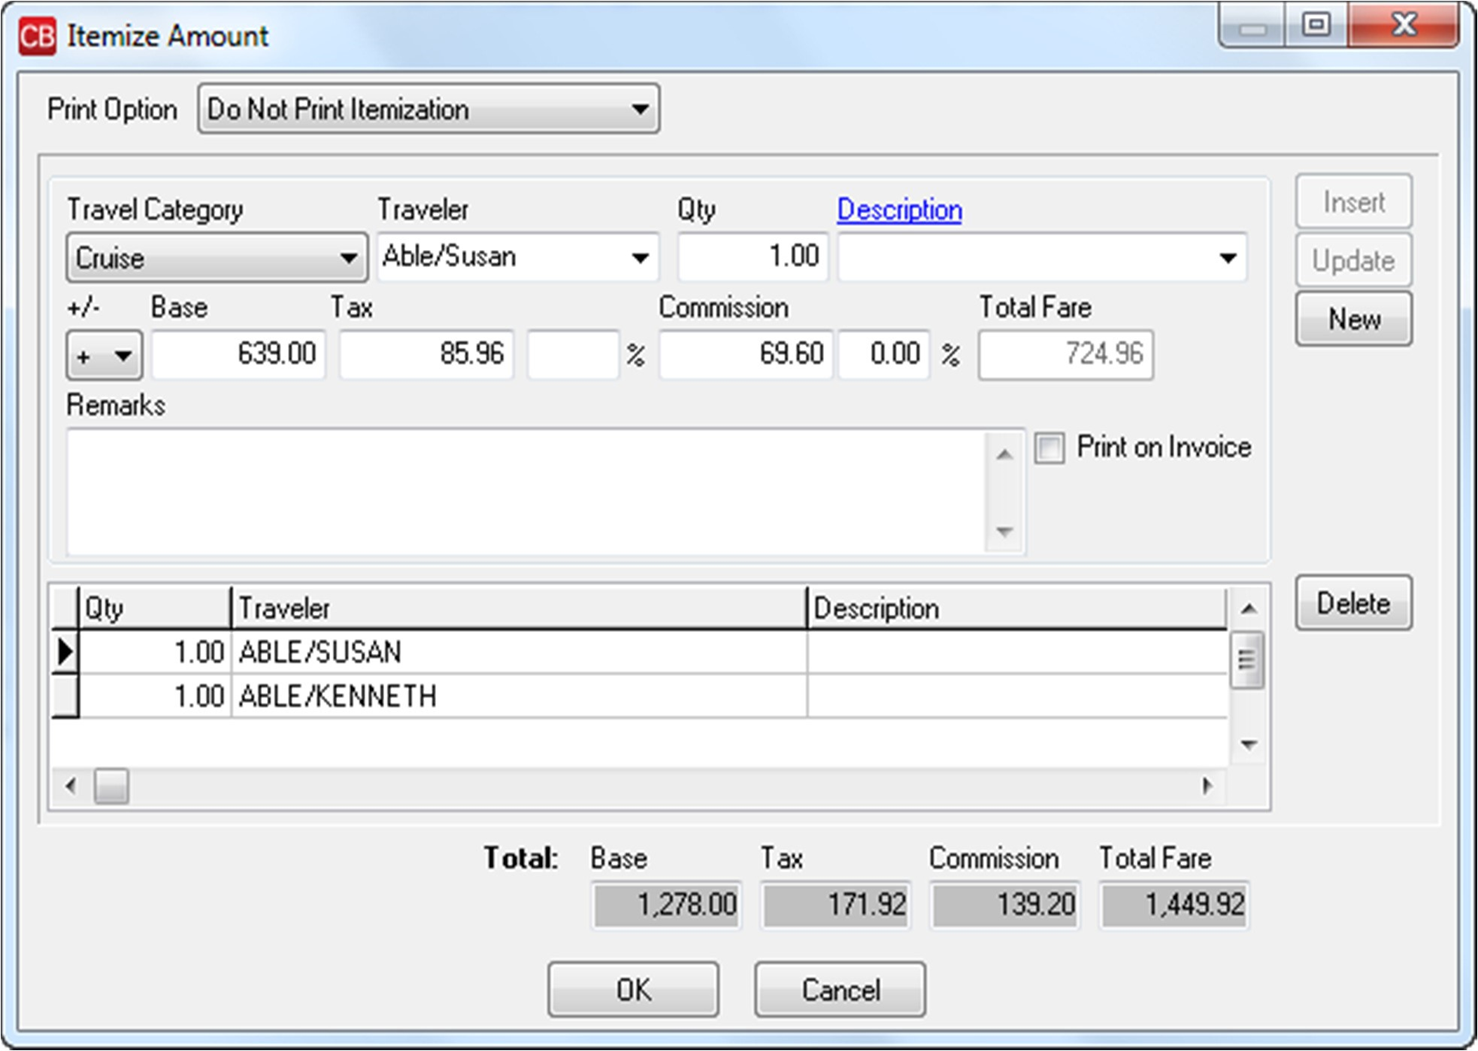Viewport: 1478px width, 1051px height.
Task: Click the Total Commission value 139.20
Action: click(x=1005, y=905)
